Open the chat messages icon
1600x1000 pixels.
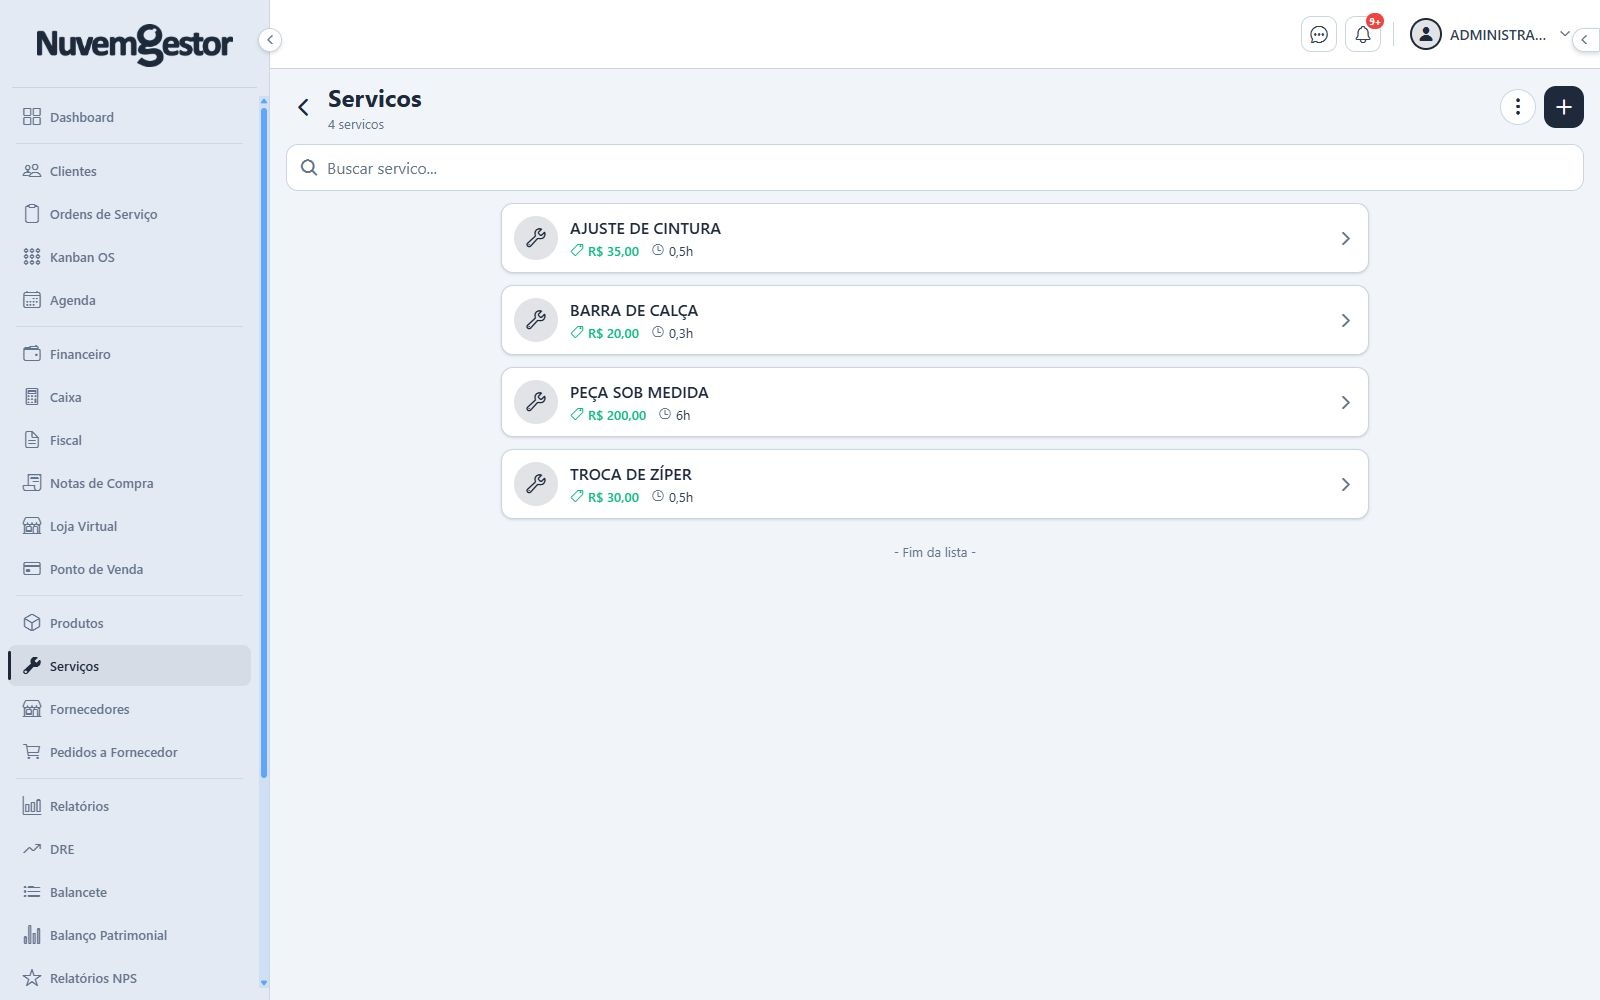coord(1319,35)
